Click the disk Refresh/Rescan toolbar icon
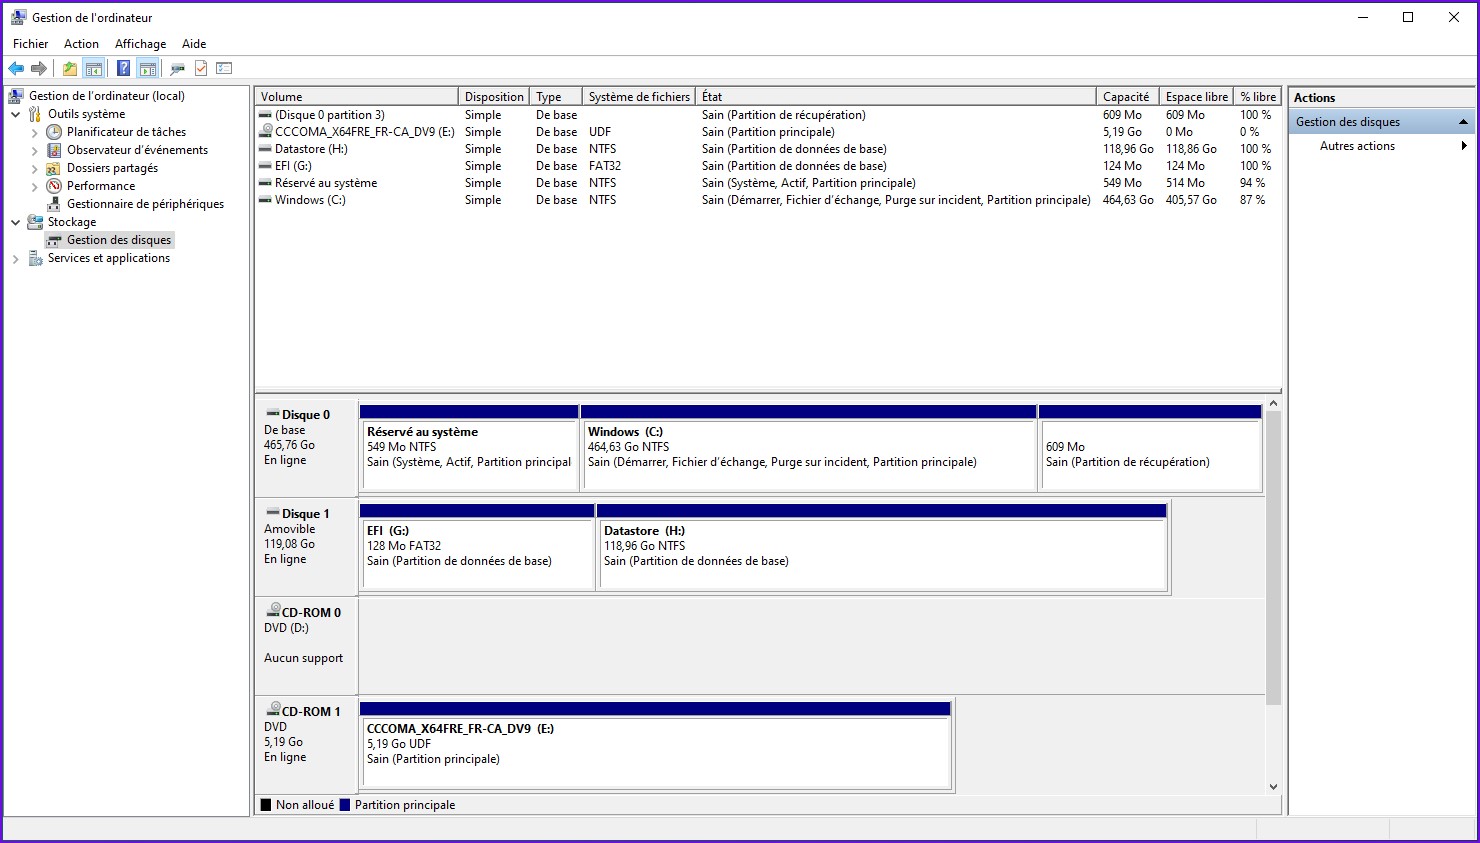Image resolution: width=1480 pixels, height=843 pixels. point(177,68)
